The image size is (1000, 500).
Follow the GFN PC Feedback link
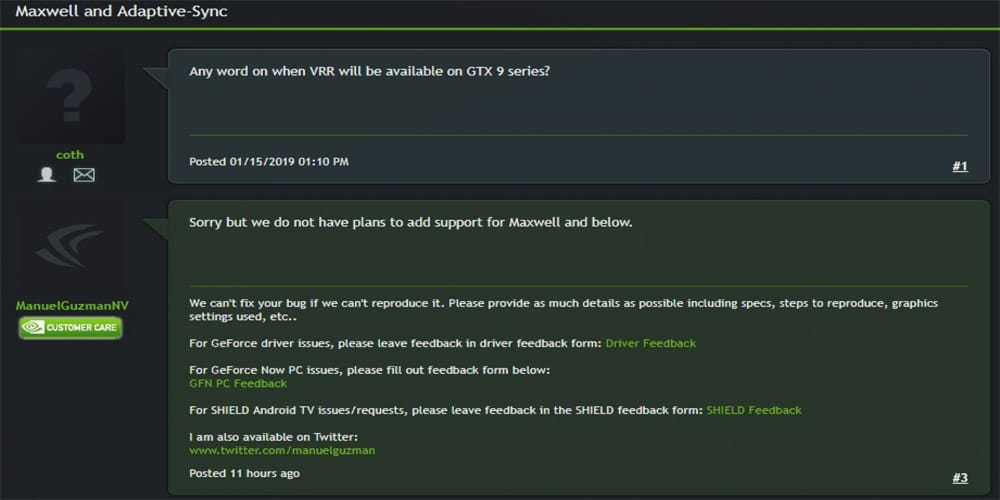[x=238, y=383]
